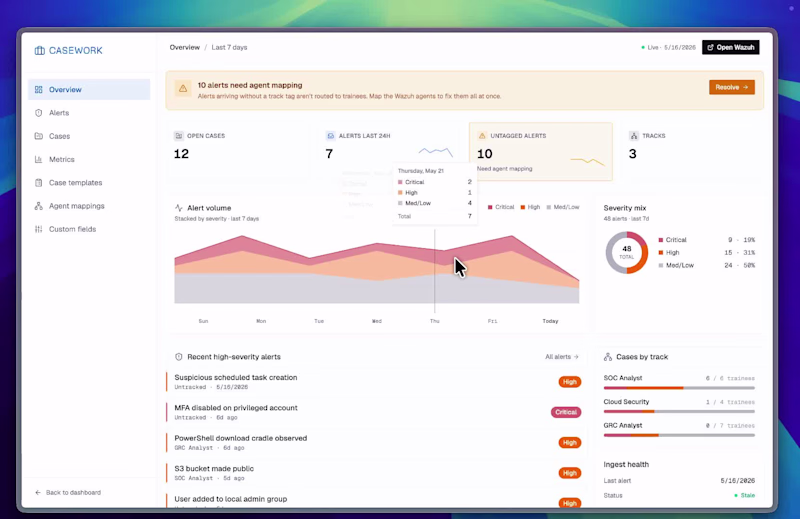Click the Case templates clipboard icon

pyautogui.click(x=39, y=183)
